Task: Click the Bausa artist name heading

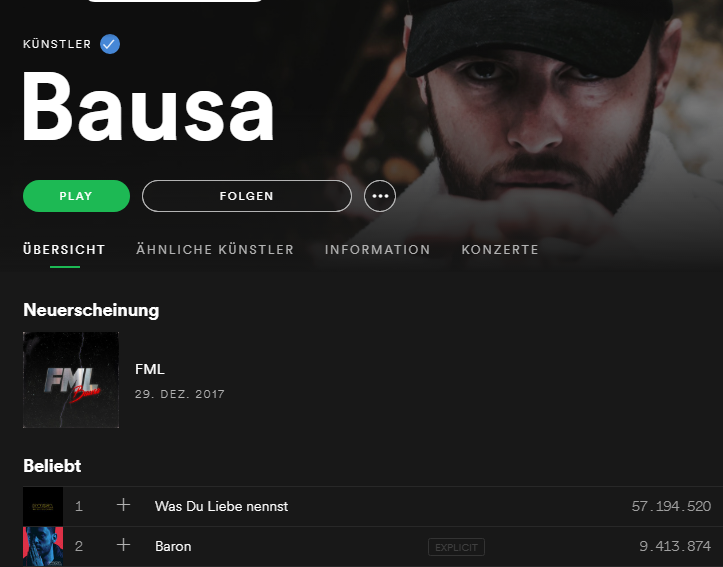Action: point(148,107)
